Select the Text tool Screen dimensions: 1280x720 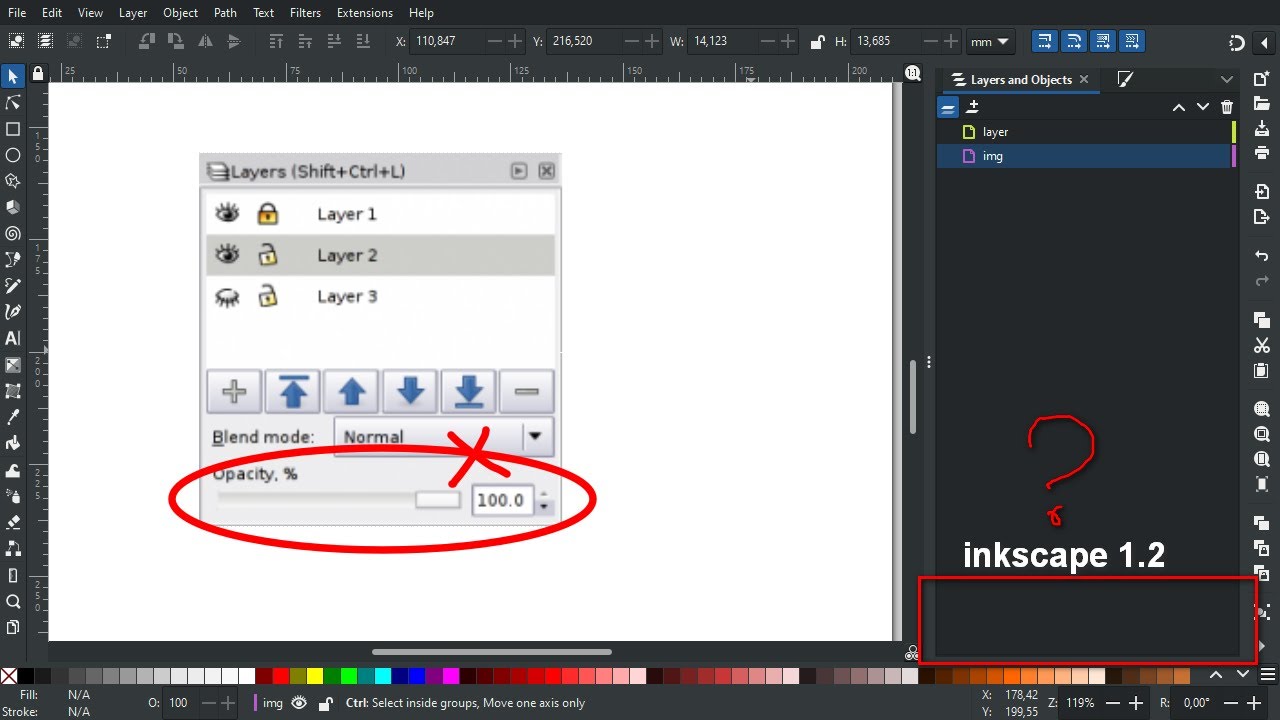pos(13,338)
